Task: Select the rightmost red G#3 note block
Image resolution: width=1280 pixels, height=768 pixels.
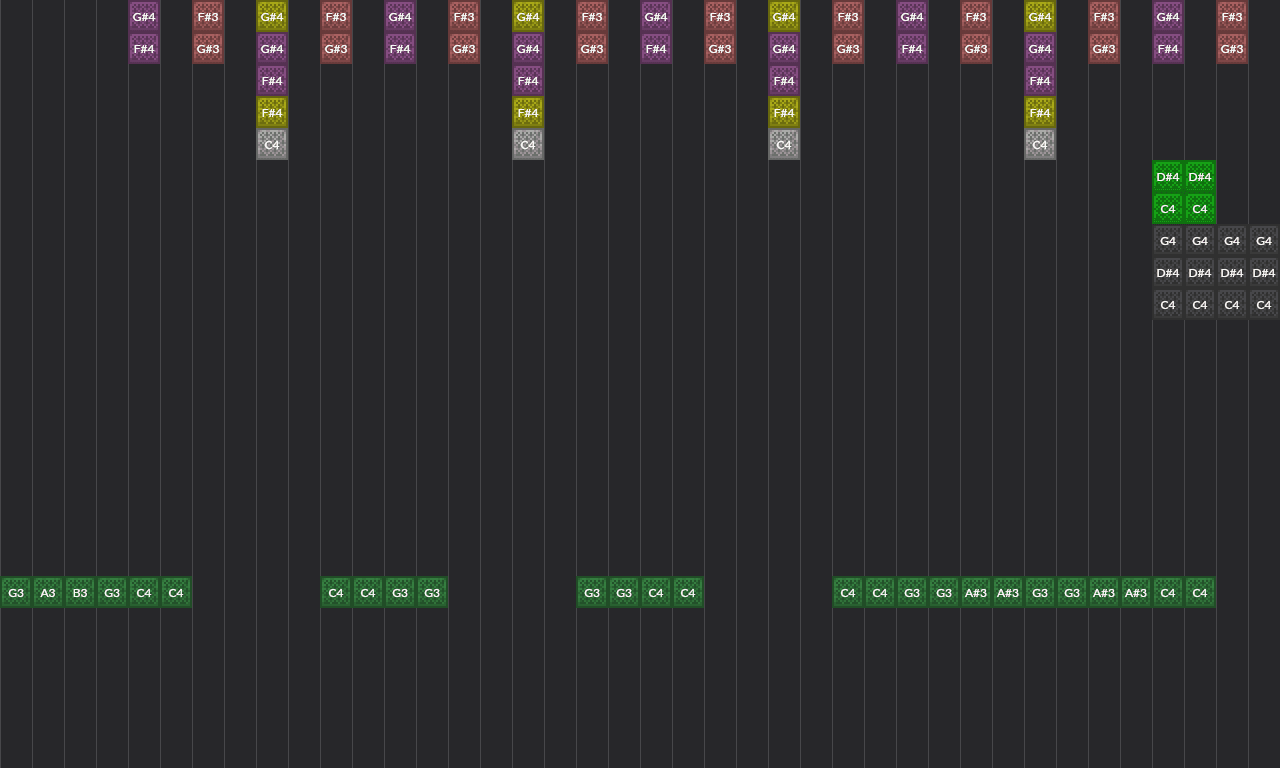Action: 1232,49
